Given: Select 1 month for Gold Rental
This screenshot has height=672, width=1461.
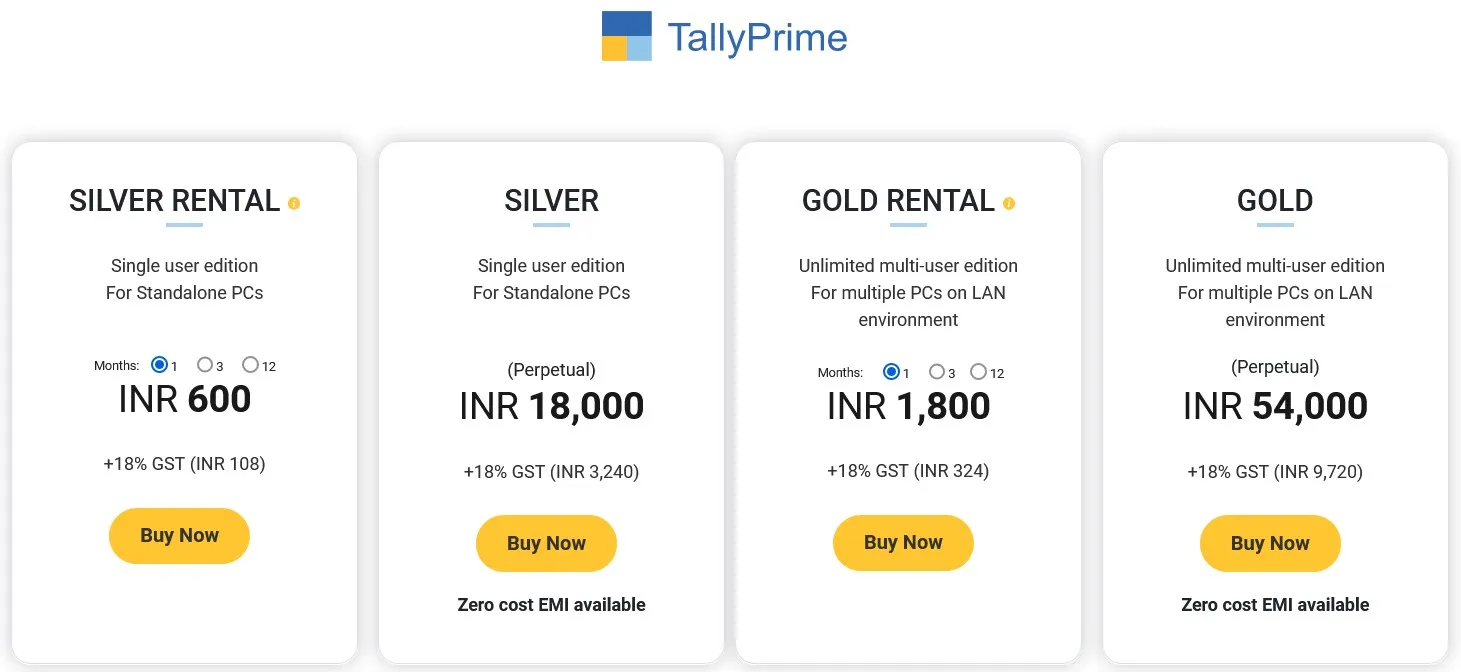Looking at the screenshot, I should pos(891,371).
